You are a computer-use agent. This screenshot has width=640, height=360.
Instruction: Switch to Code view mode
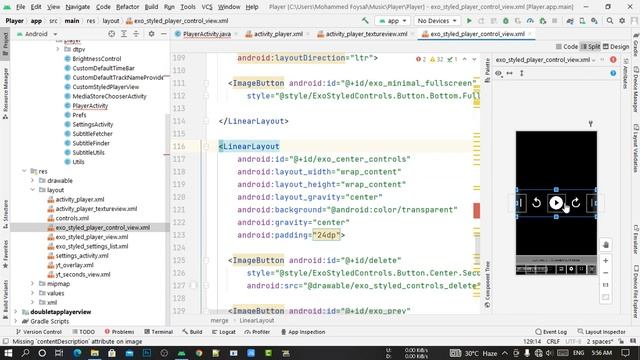(x=567, y=47)
